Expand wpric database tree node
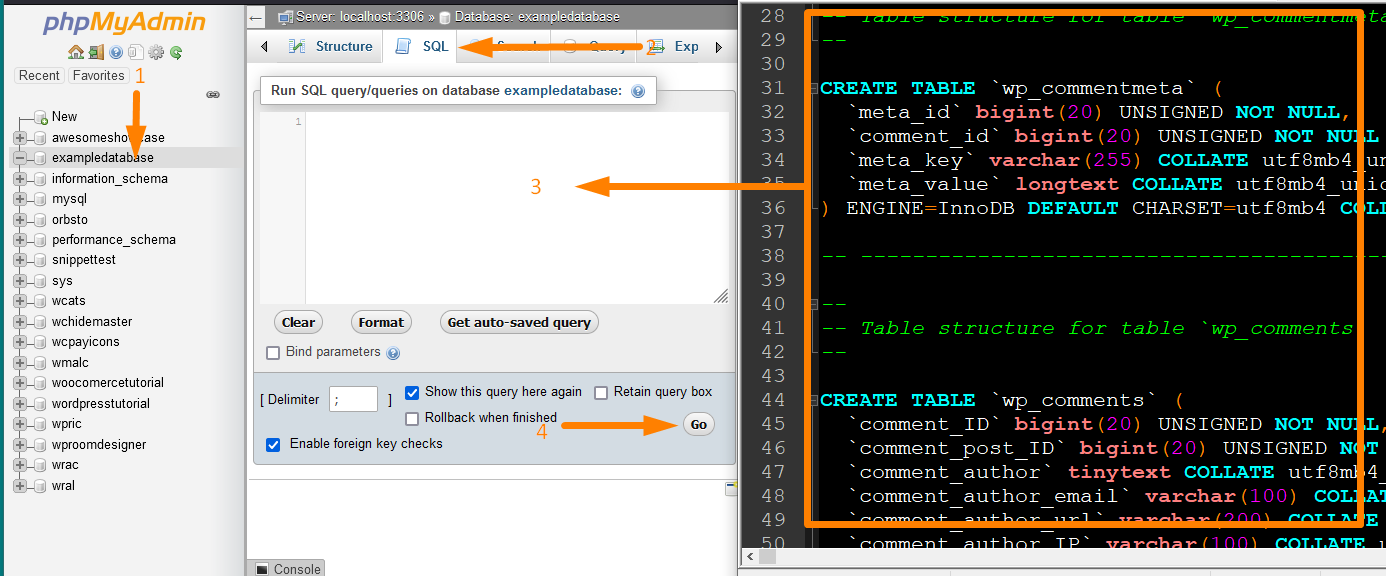 tap(20, 424)
